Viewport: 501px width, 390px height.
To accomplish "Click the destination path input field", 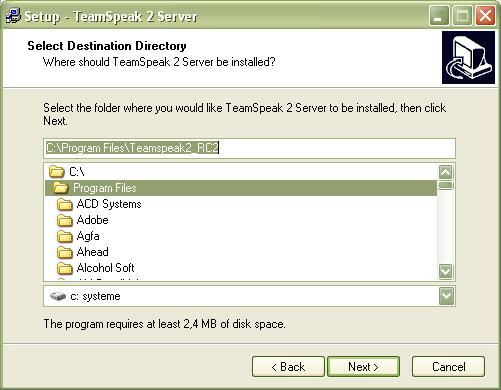I will coord(249,148).
